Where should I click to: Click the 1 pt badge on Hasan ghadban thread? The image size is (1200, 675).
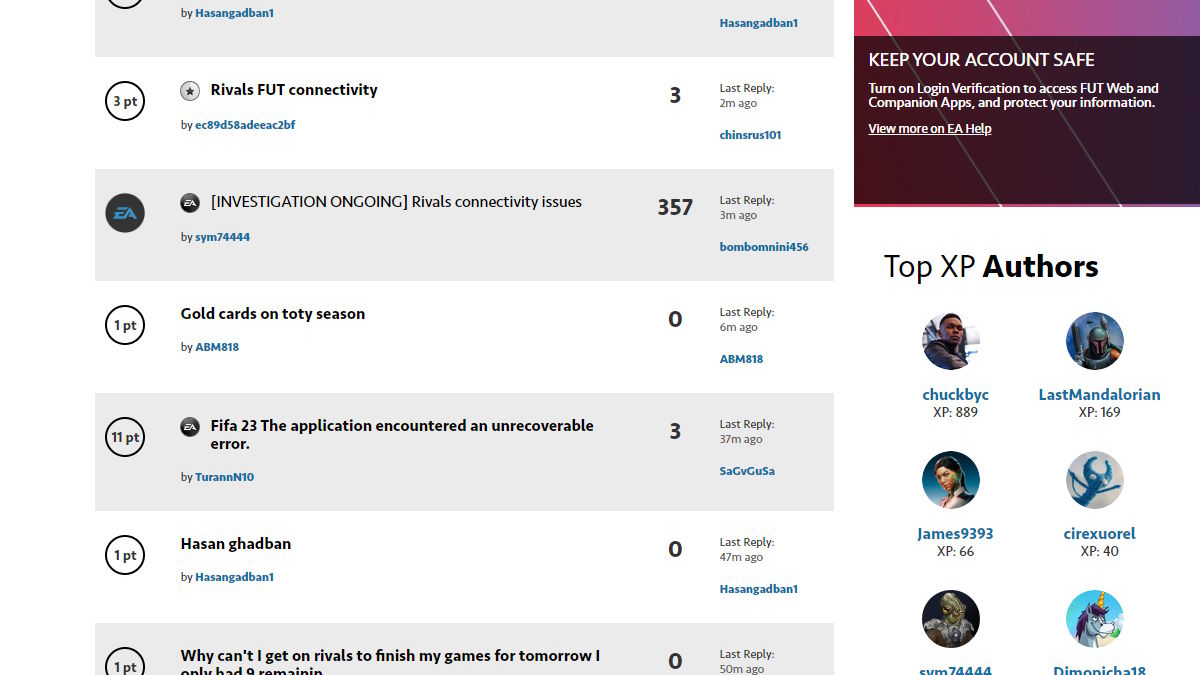(125, 555)
